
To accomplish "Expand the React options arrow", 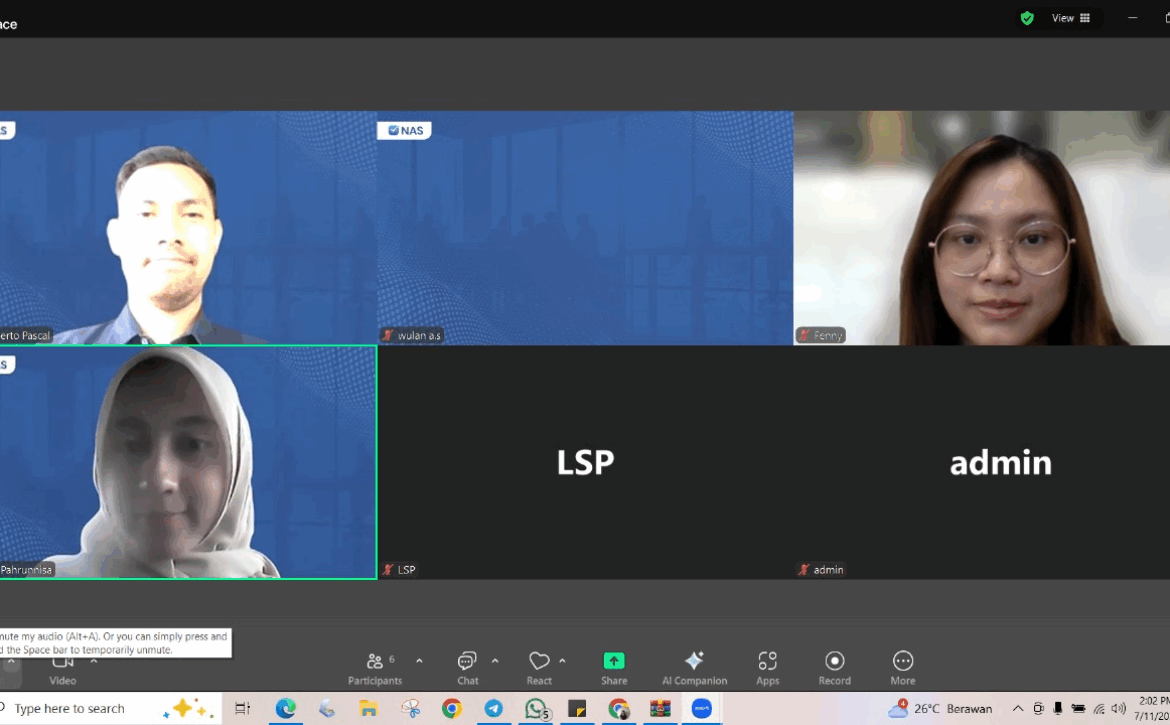I will coord(563,661).
